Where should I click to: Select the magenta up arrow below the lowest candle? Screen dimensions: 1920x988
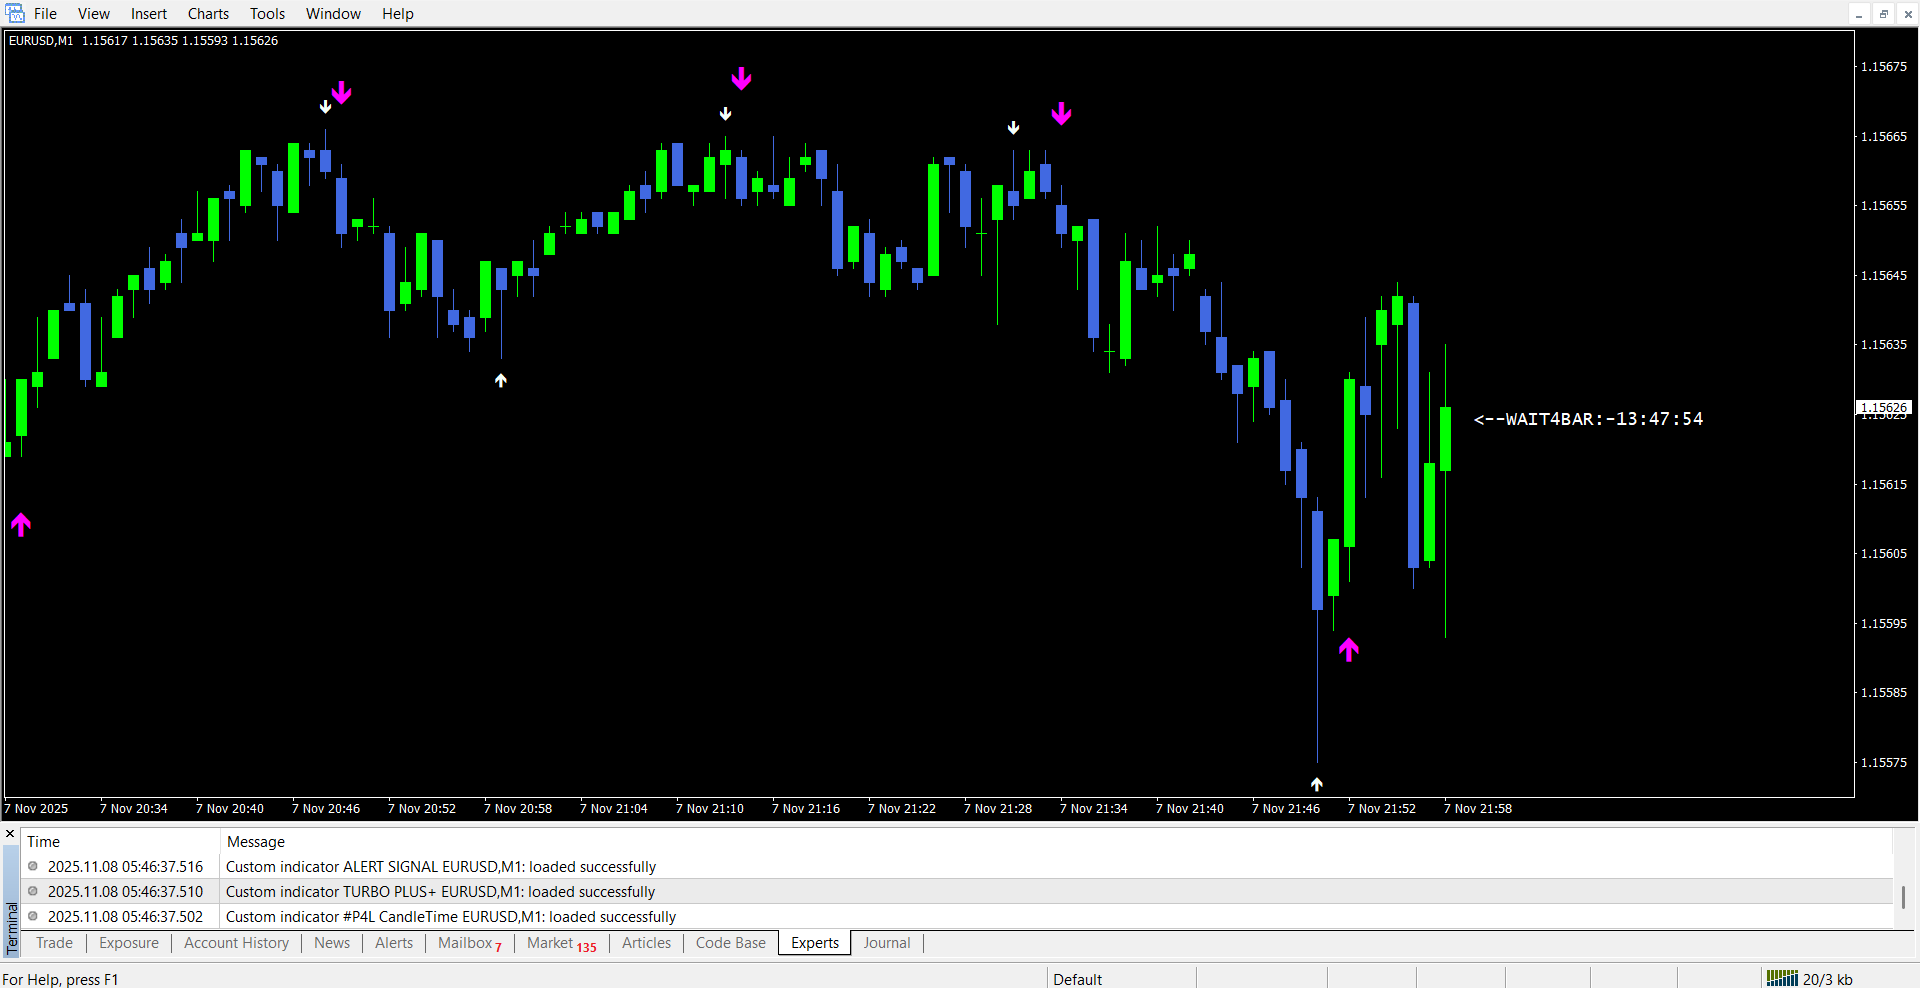pyautogui.click(x=1349, y=650)
